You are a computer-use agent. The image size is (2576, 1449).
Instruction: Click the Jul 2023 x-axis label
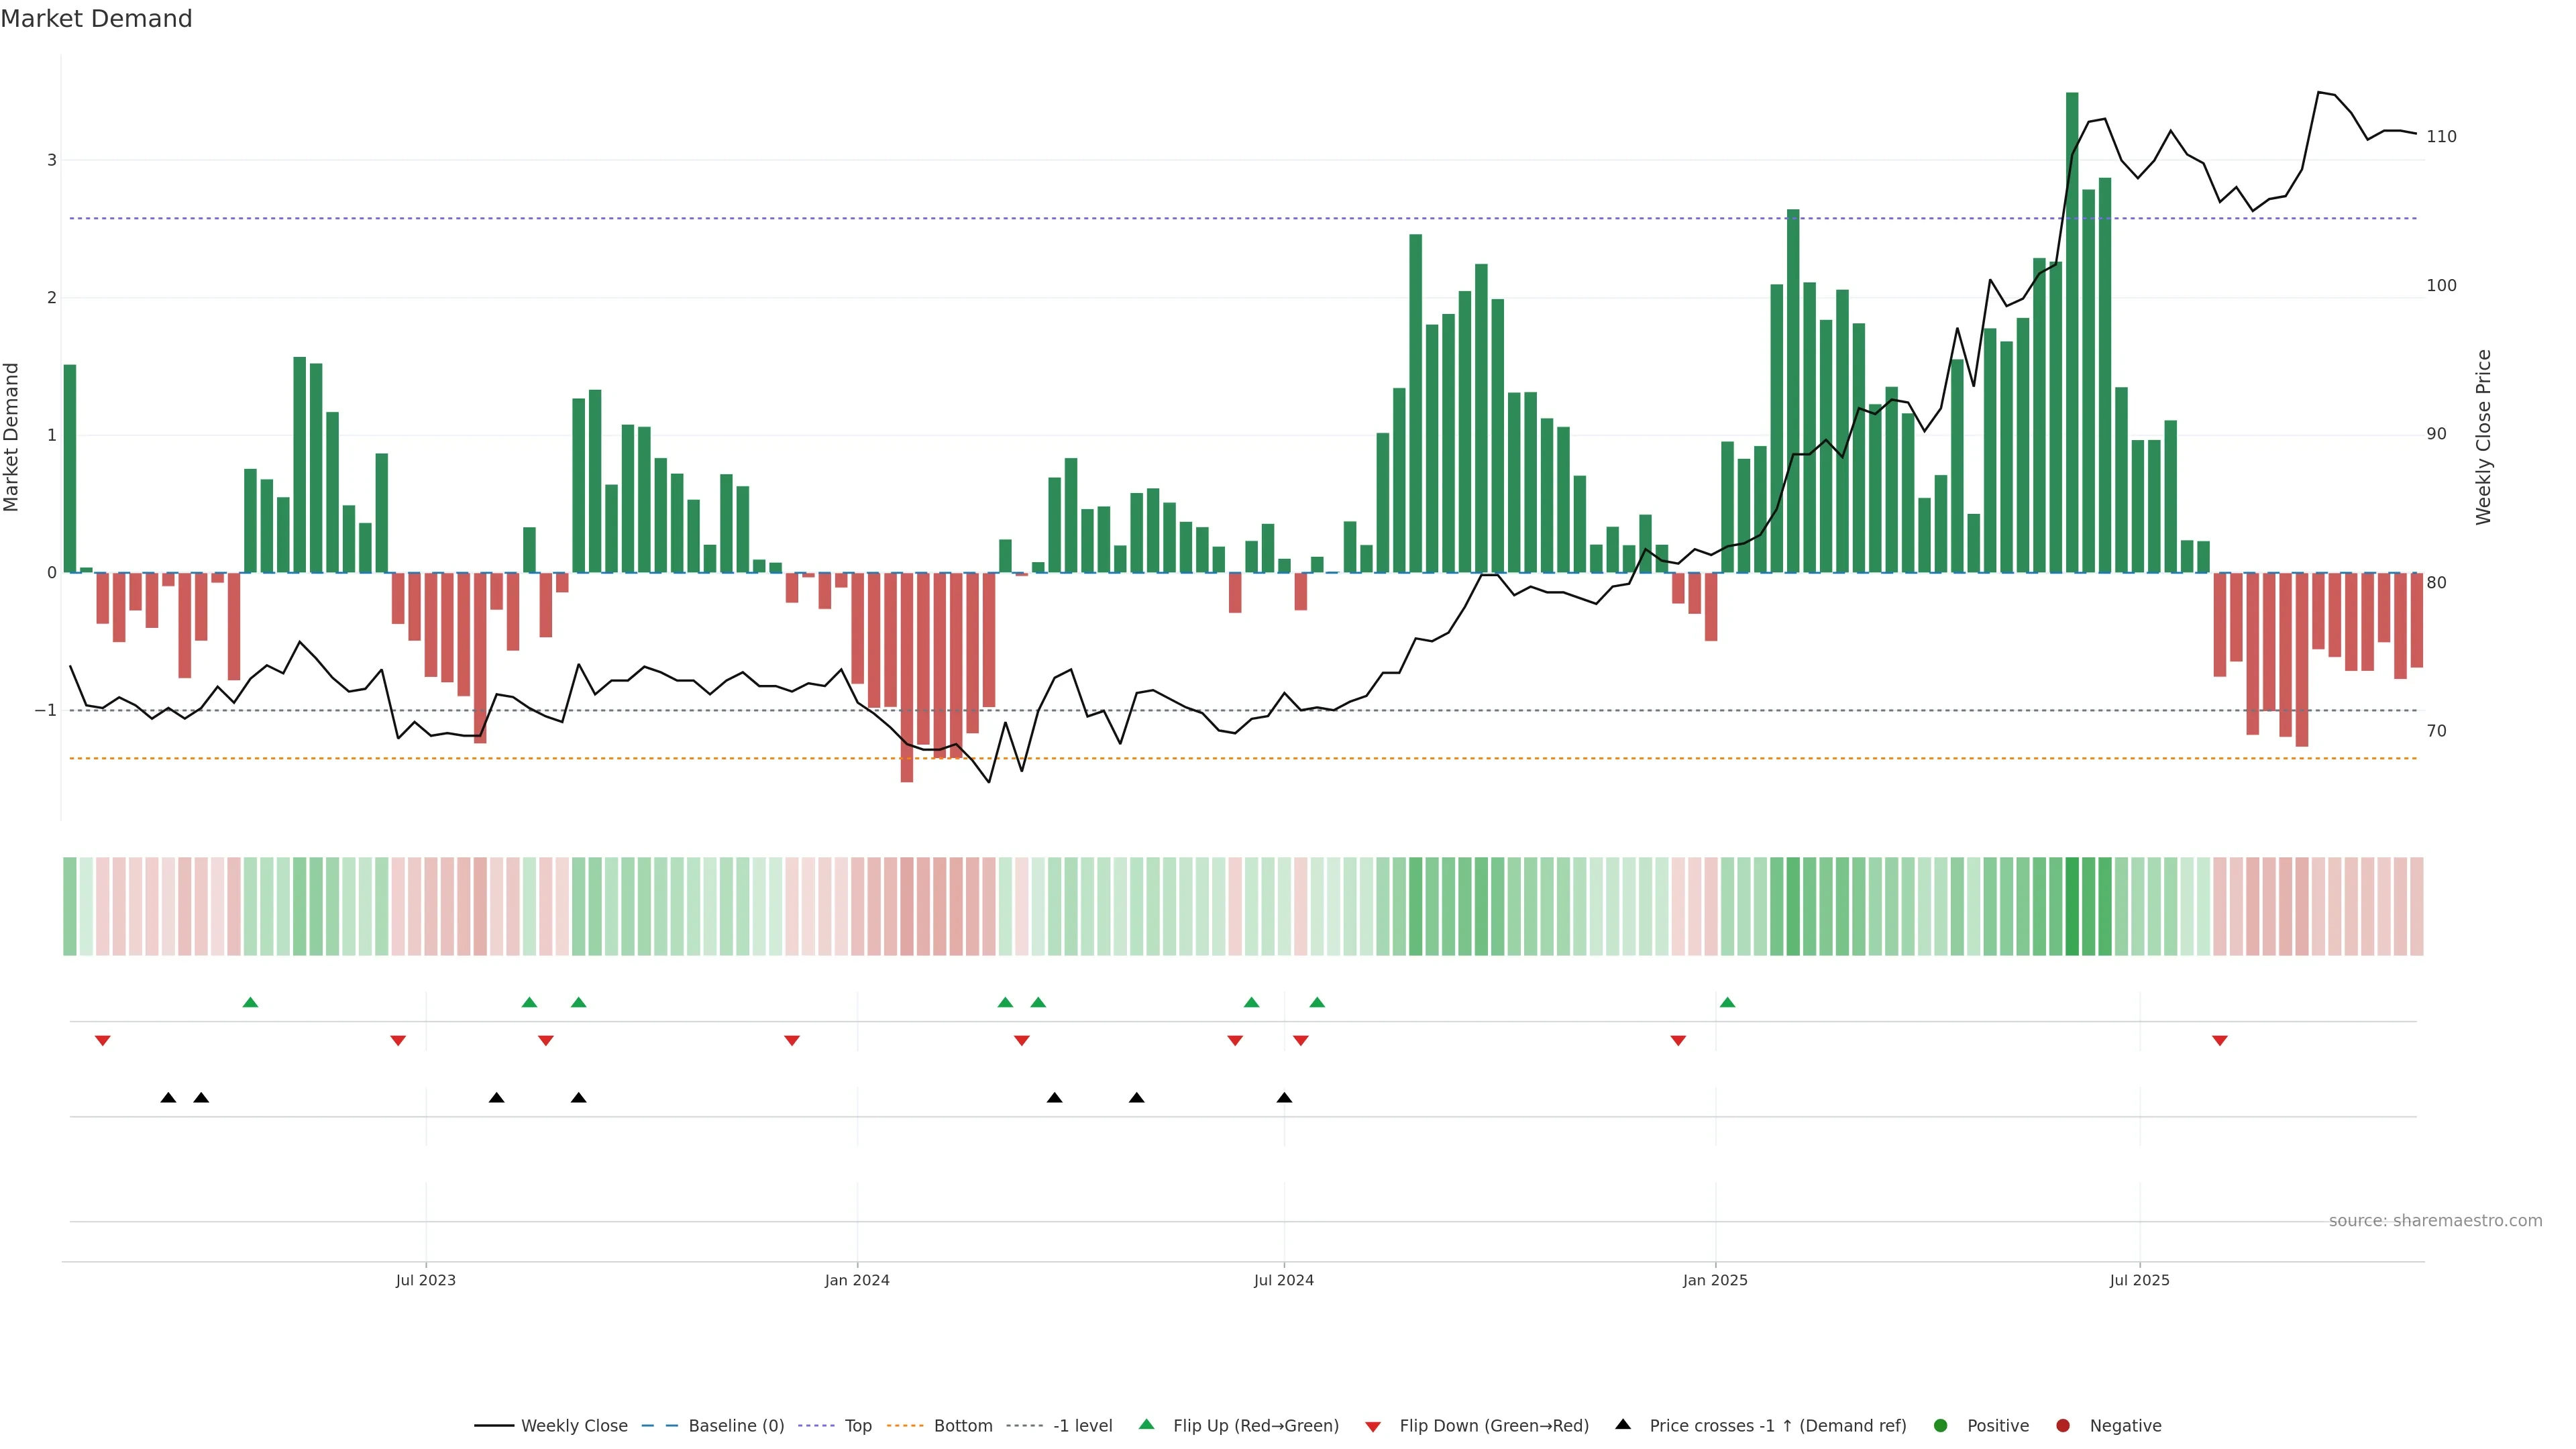click(x=425, y=1280)
